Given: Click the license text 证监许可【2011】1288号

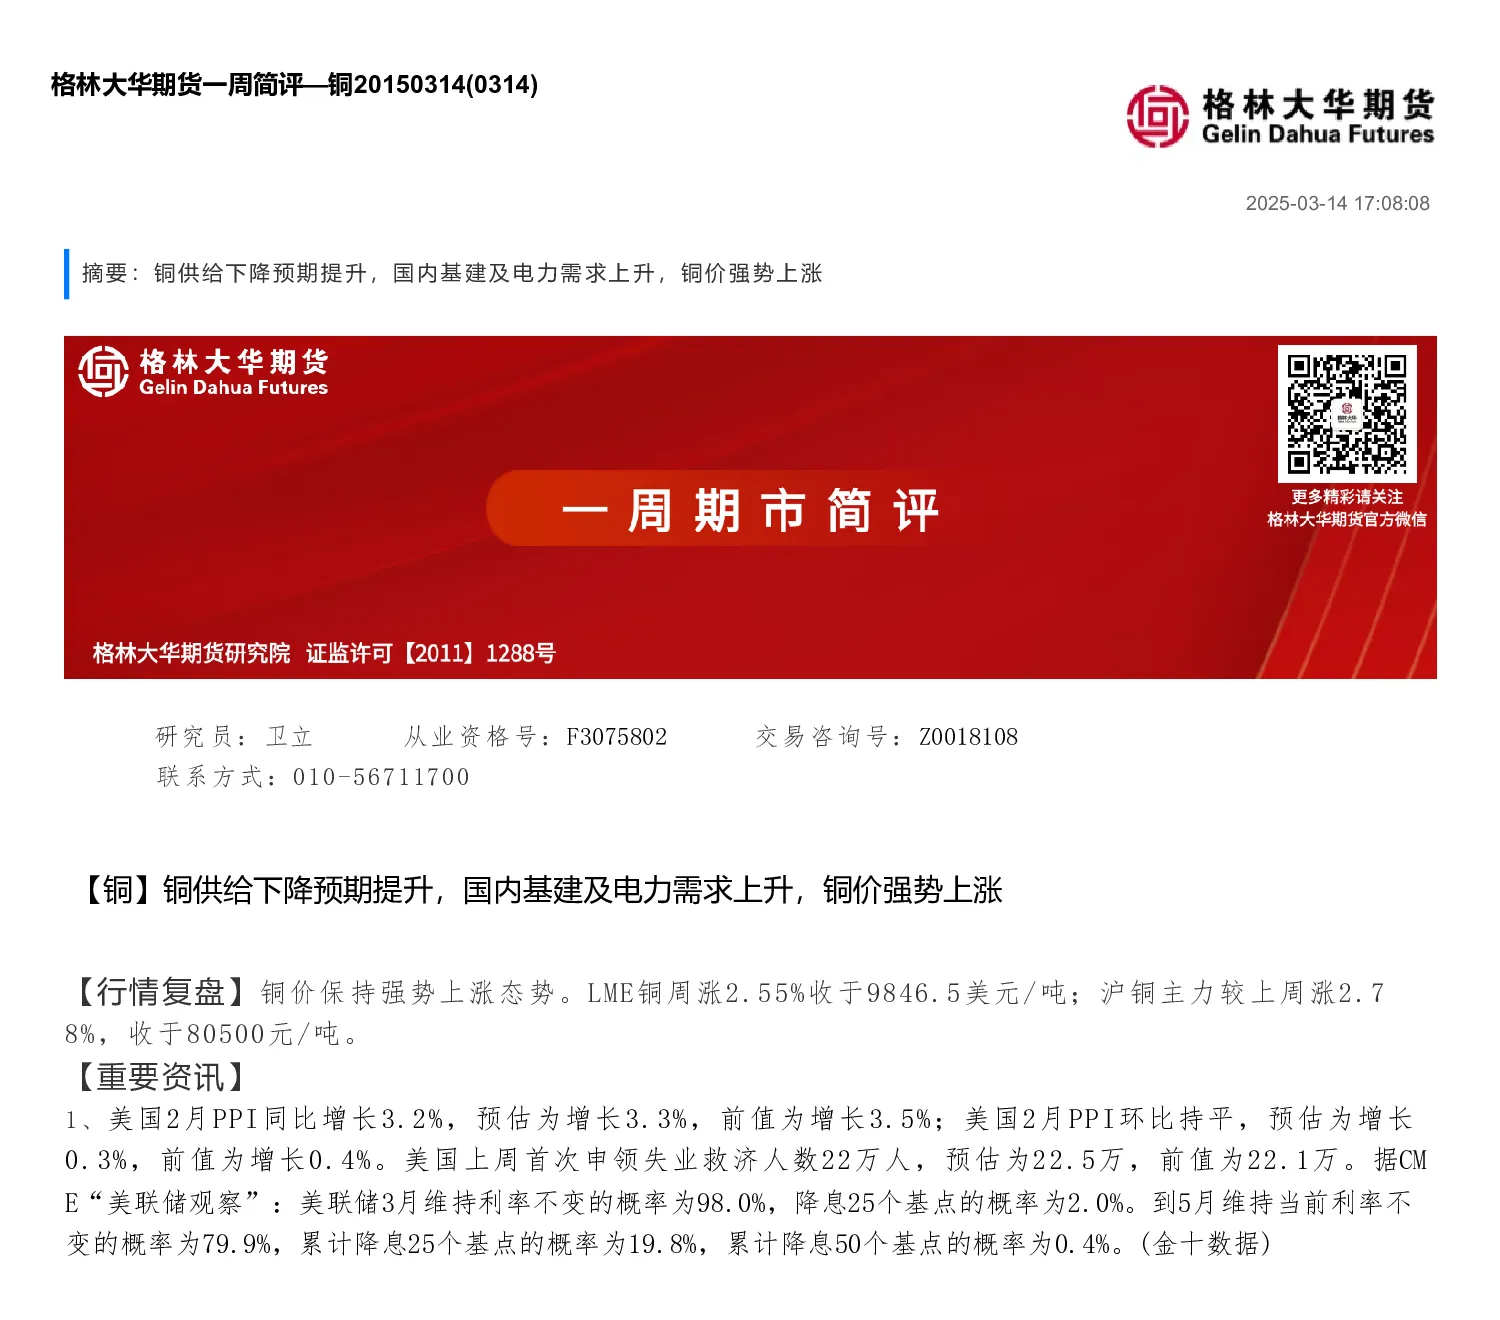Looking at the screenshot, I should [431, 653].
